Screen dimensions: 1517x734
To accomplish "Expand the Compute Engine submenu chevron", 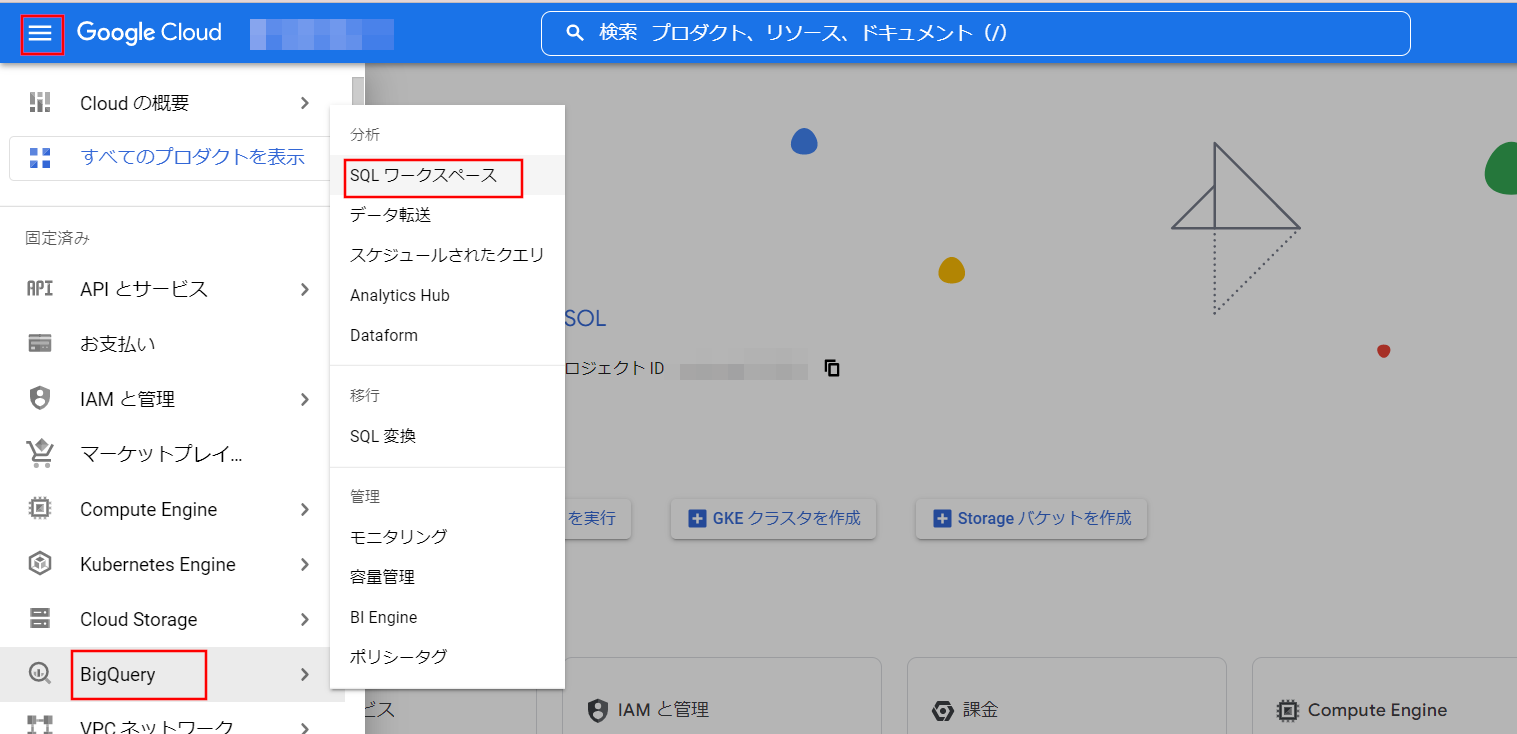I will 305,509.
